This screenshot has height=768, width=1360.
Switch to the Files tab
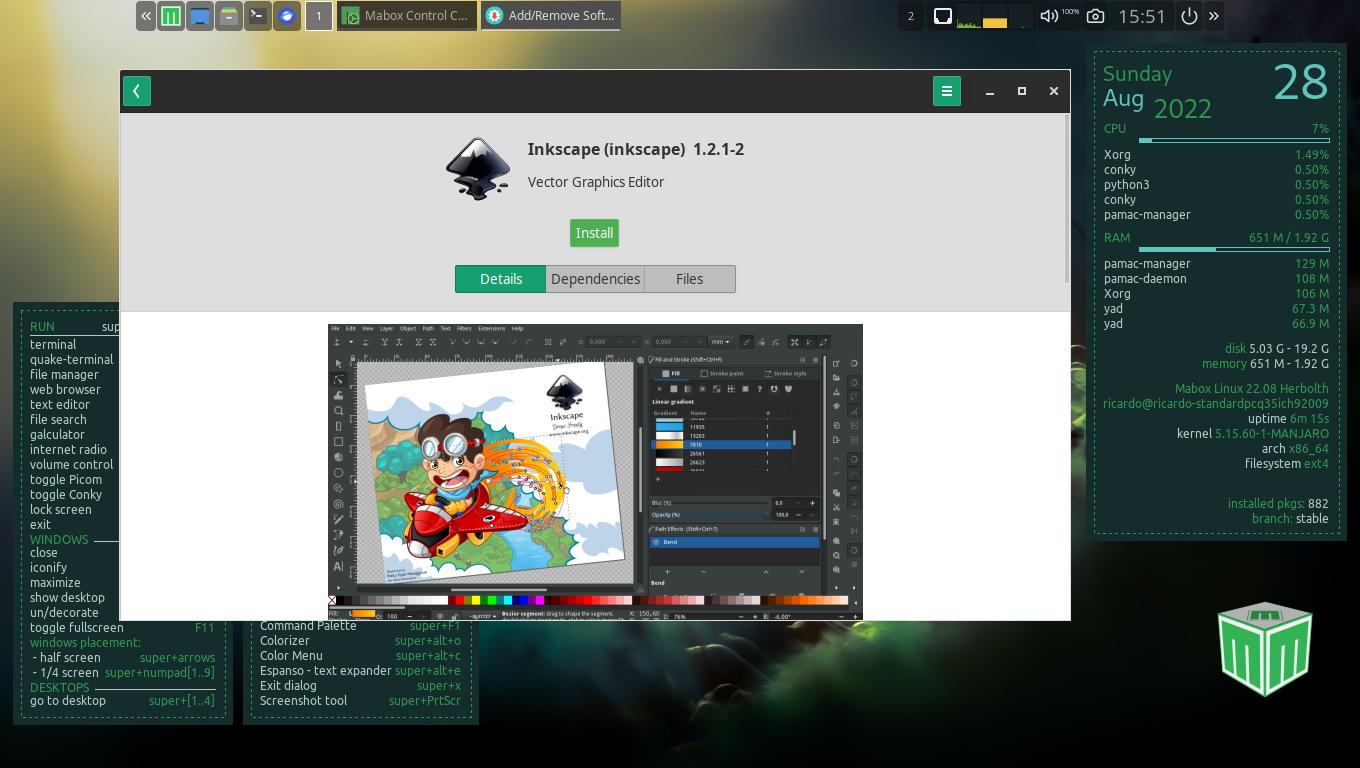(x=689, y=279)
